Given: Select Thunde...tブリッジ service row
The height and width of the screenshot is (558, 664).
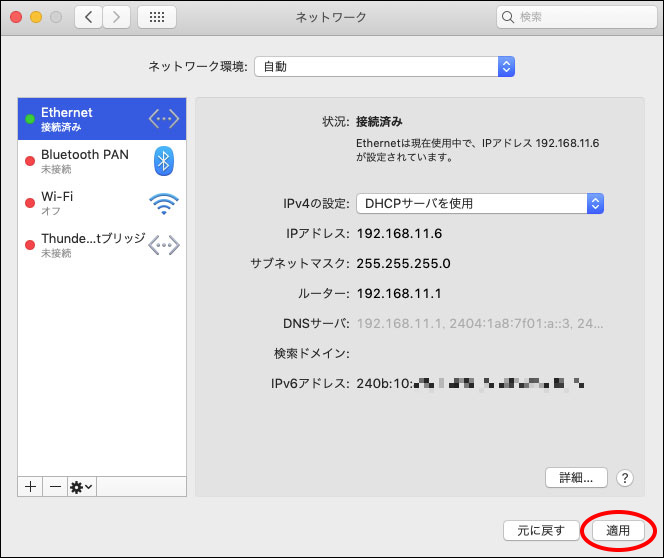Looking at the screenshot, I should [102, 245].
